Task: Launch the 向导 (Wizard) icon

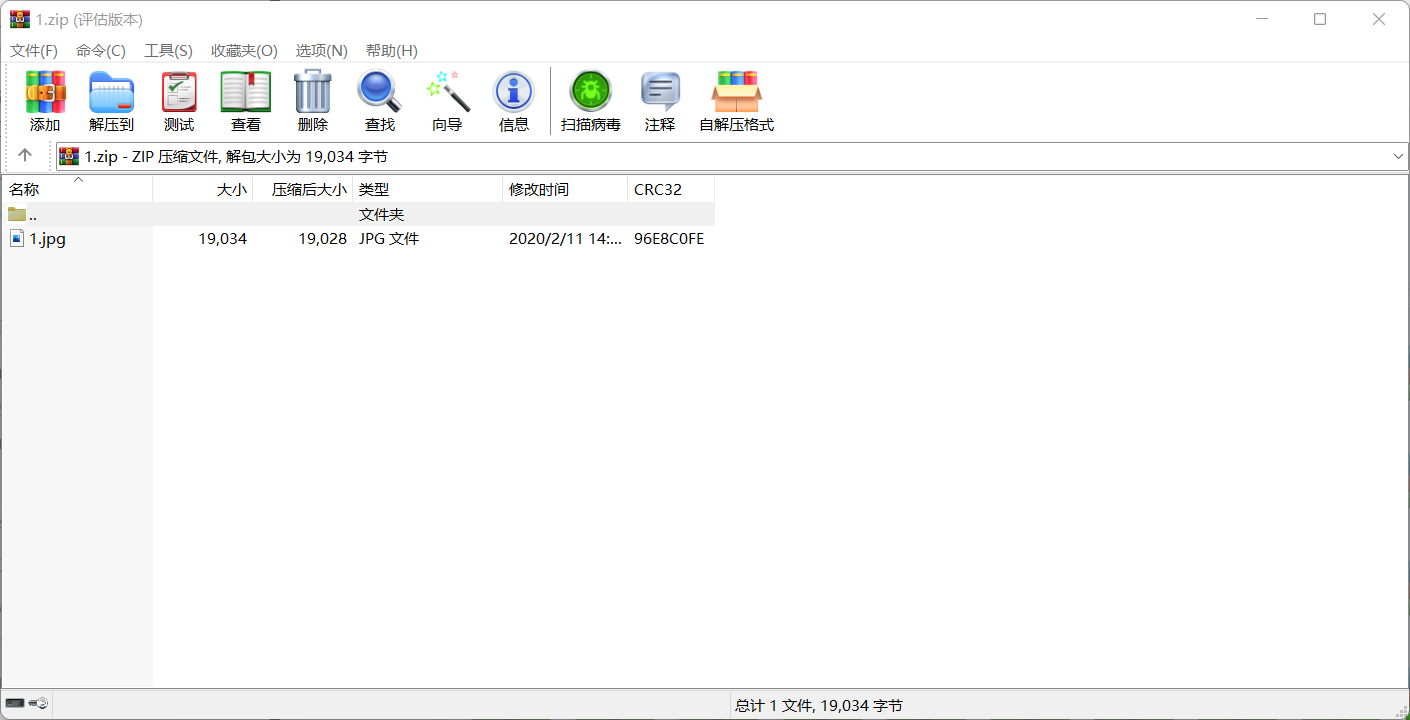Action: [446, 100]
